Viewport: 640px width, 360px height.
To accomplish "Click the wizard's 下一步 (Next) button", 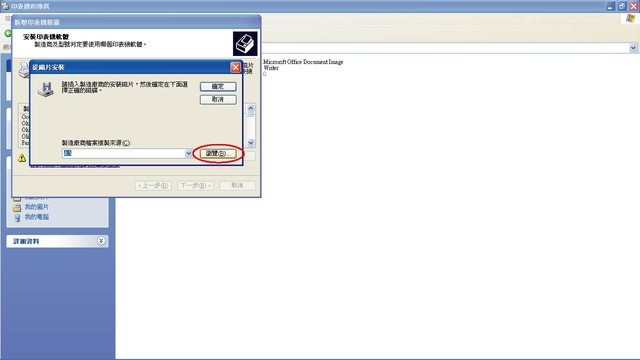I will click(x=196, y=186).
